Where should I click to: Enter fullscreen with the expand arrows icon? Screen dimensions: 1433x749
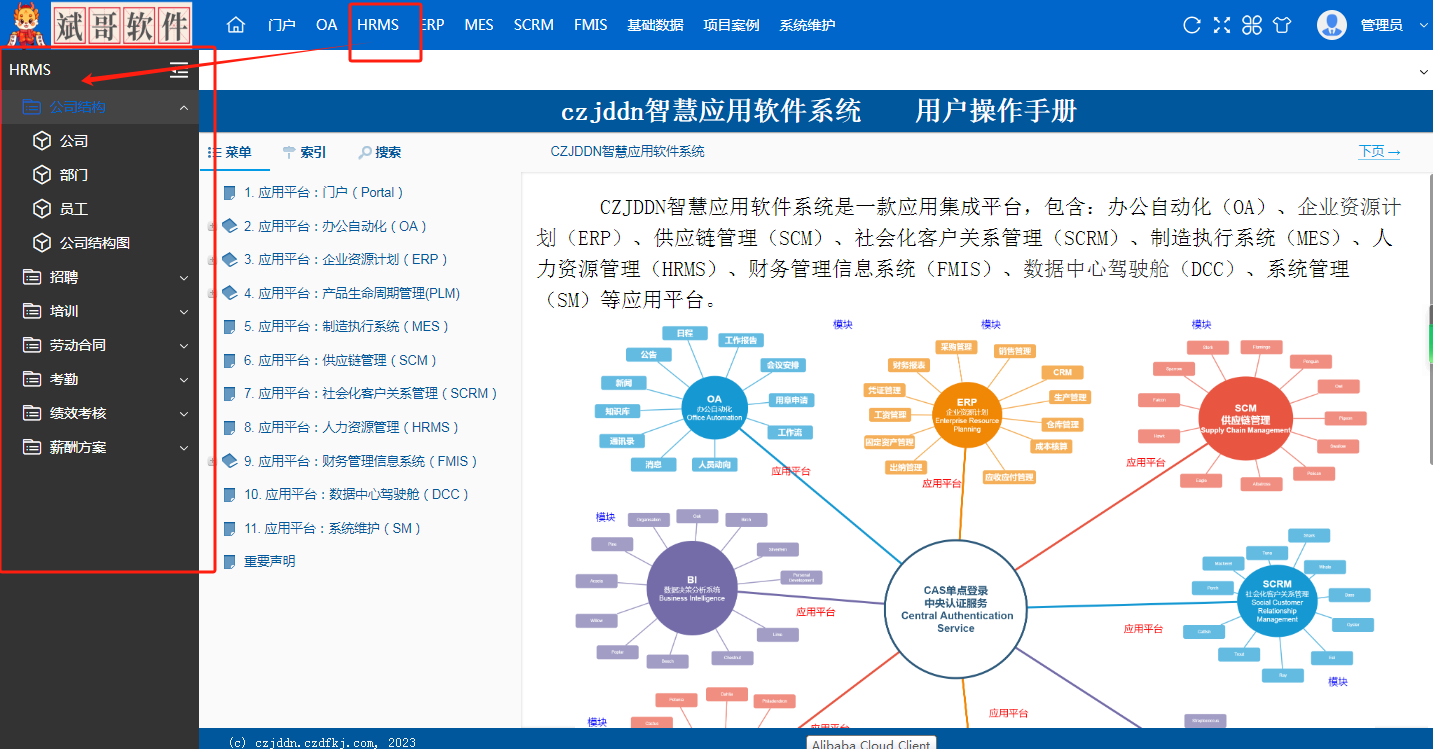pos(1221,25)
